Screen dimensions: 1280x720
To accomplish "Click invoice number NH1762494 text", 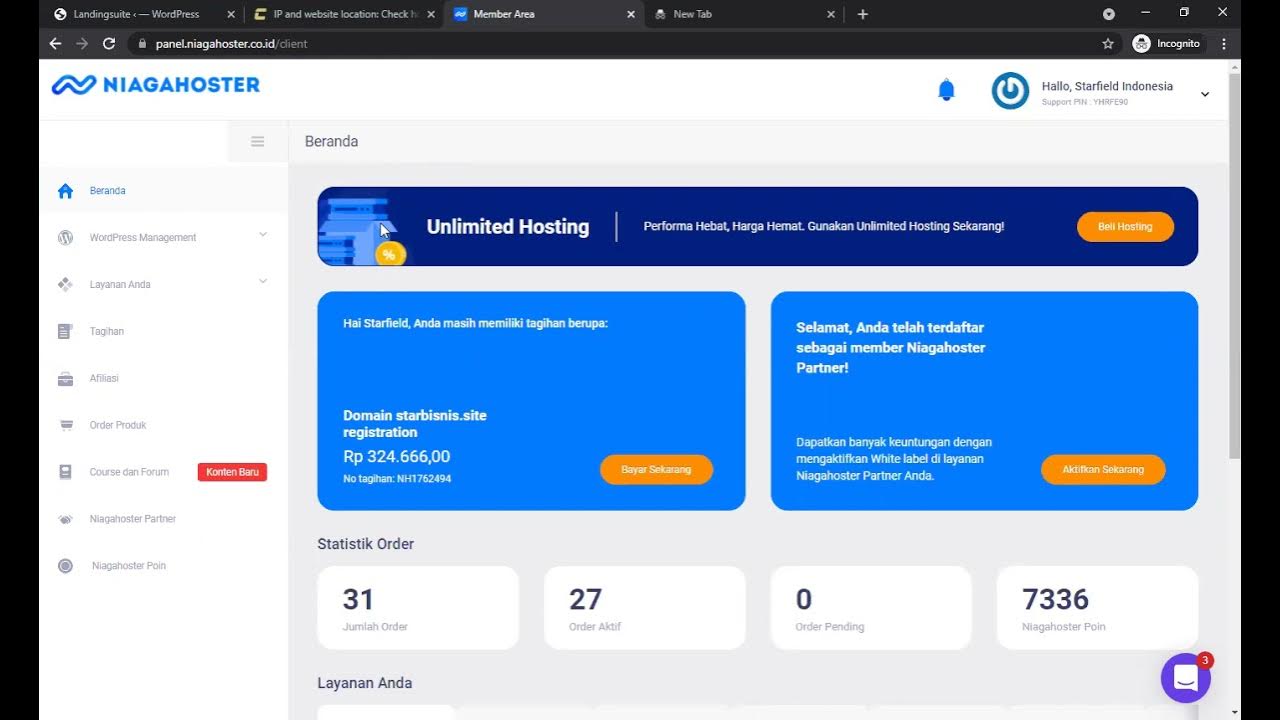I will (x=397, y=479).
